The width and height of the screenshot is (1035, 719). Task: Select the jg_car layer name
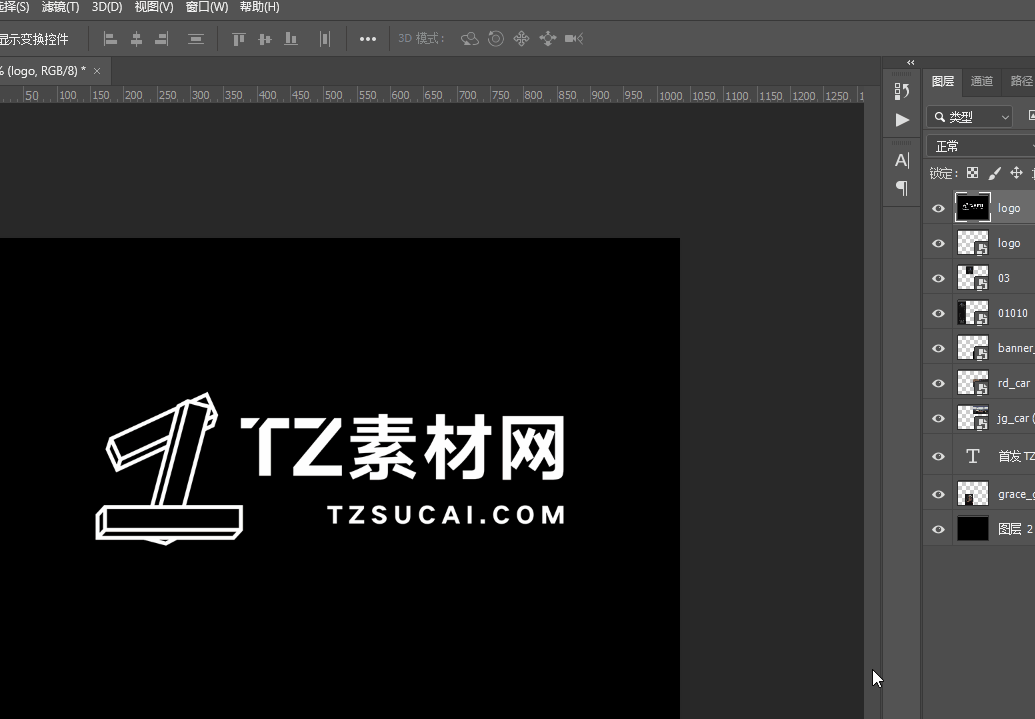click(x=1015, y=419)
